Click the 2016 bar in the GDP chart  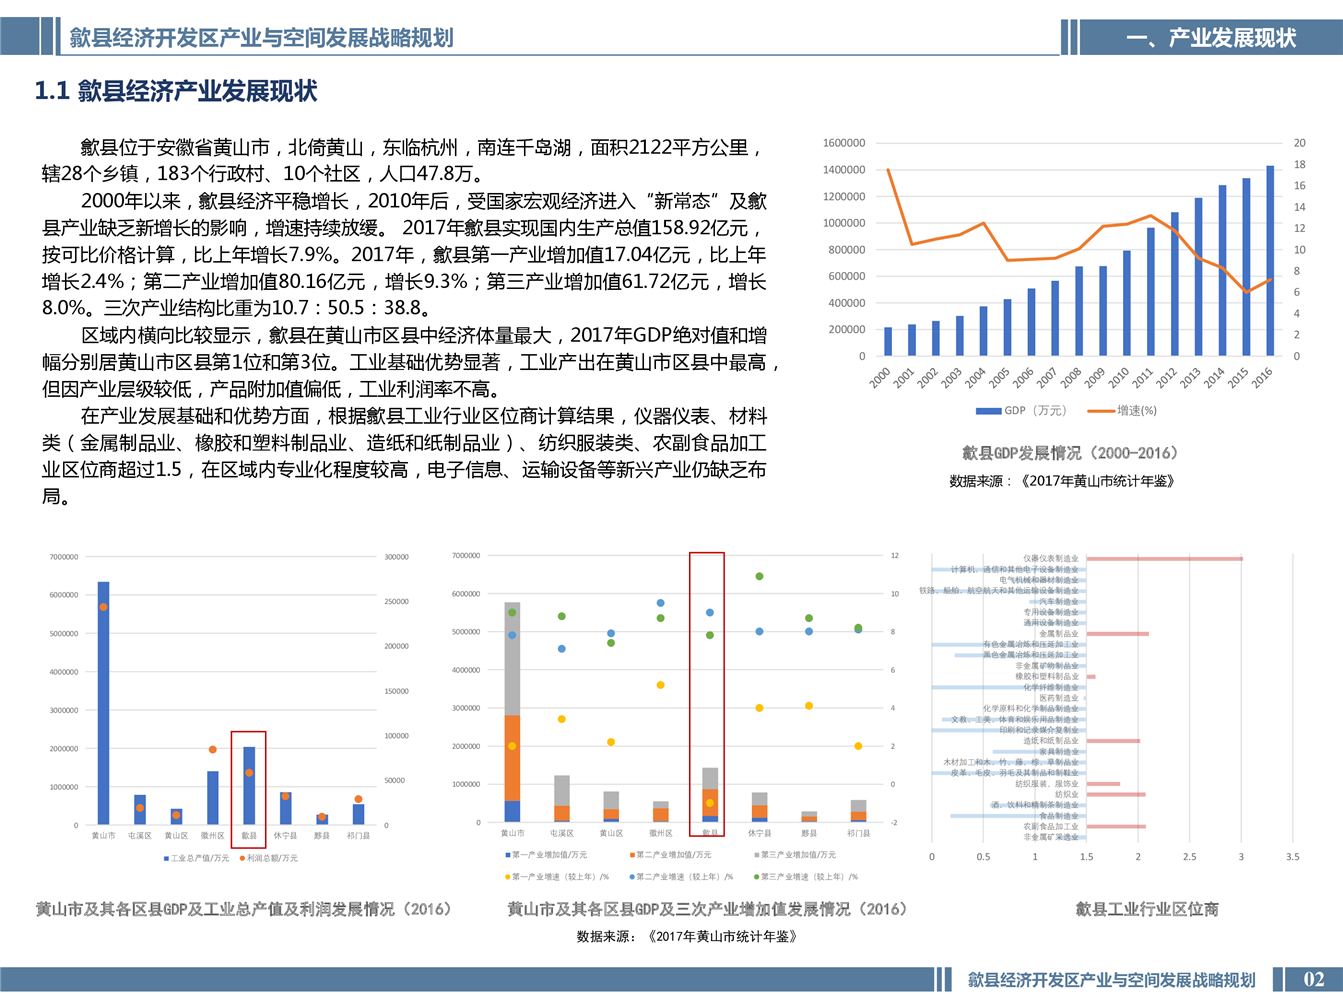pyautogui.click(x=1270, y=261)
